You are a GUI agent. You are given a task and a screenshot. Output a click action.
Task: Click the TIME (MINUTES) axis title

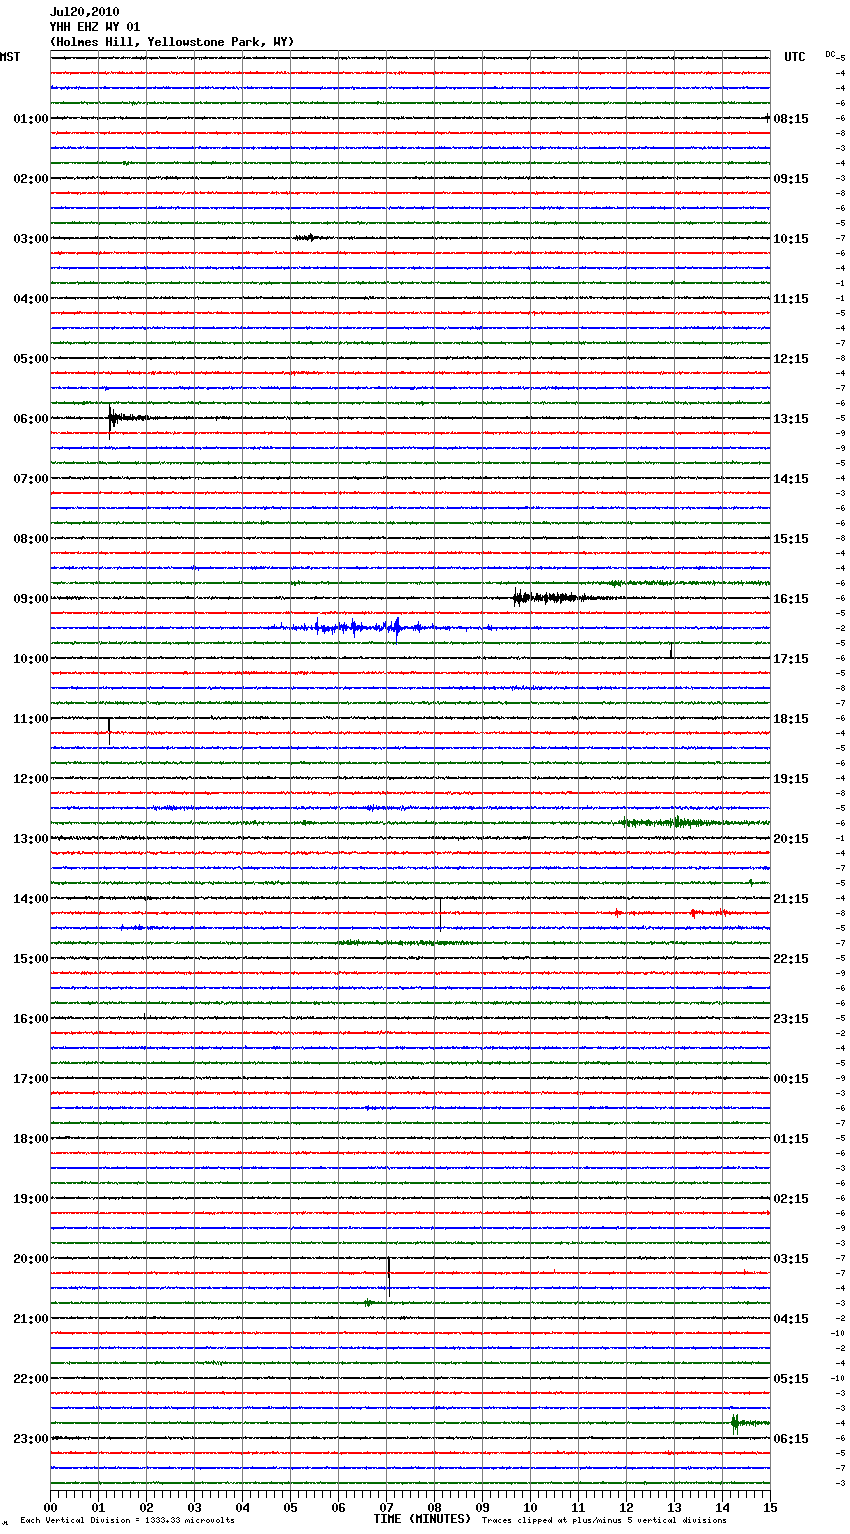pos(422,1519)
